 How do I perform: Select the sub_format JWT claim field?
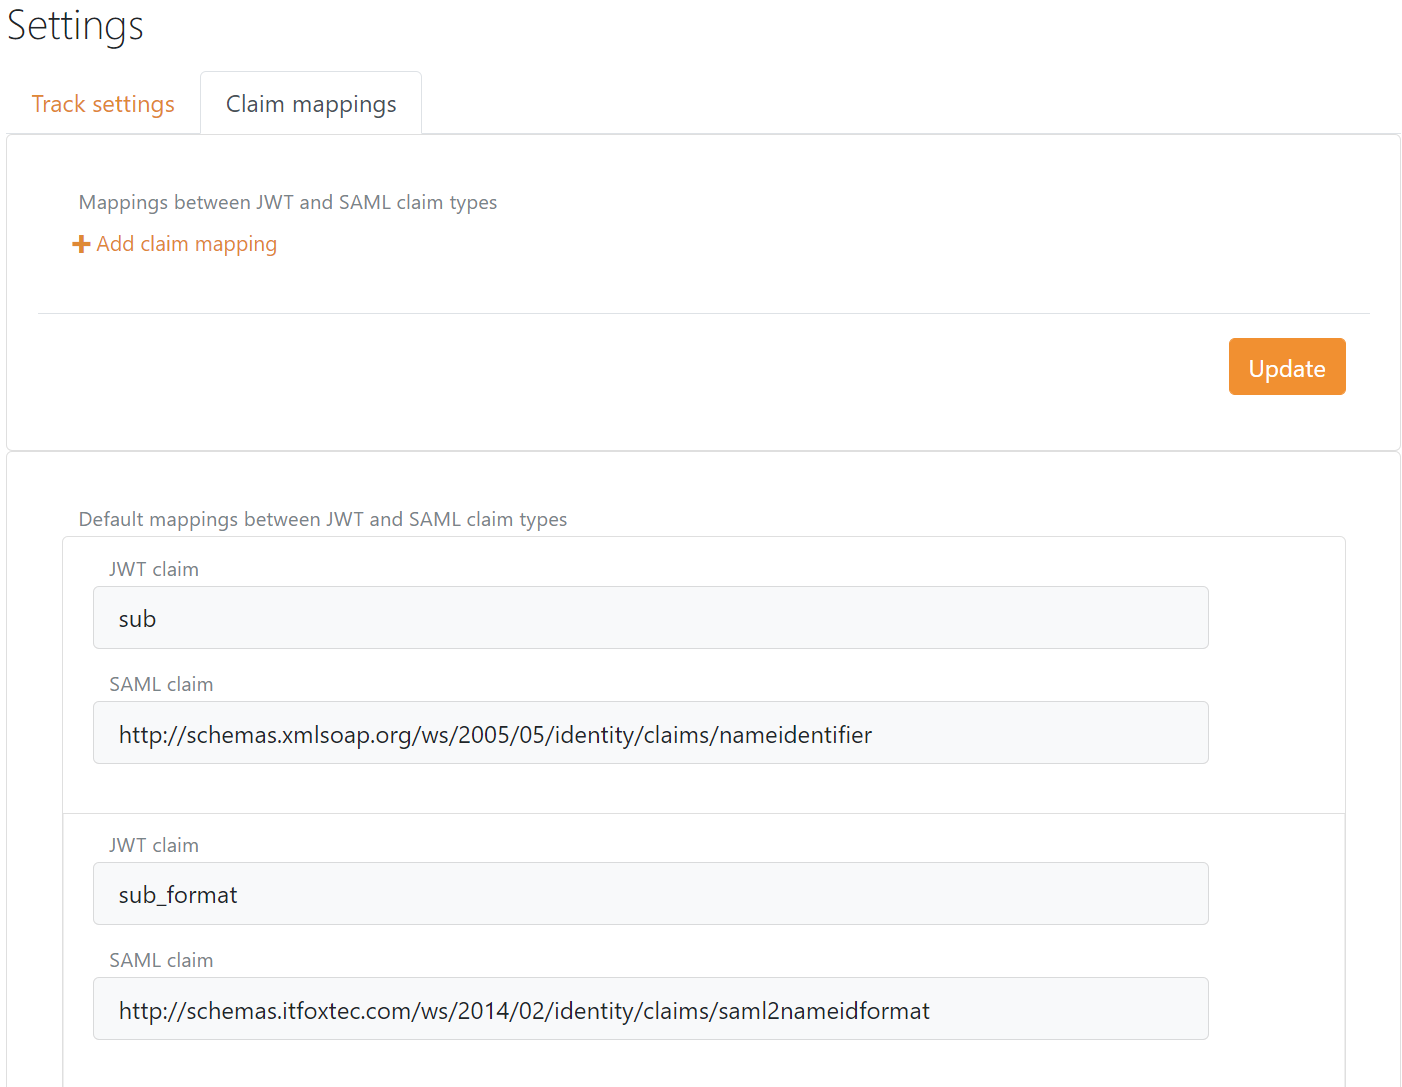(650, 893)
